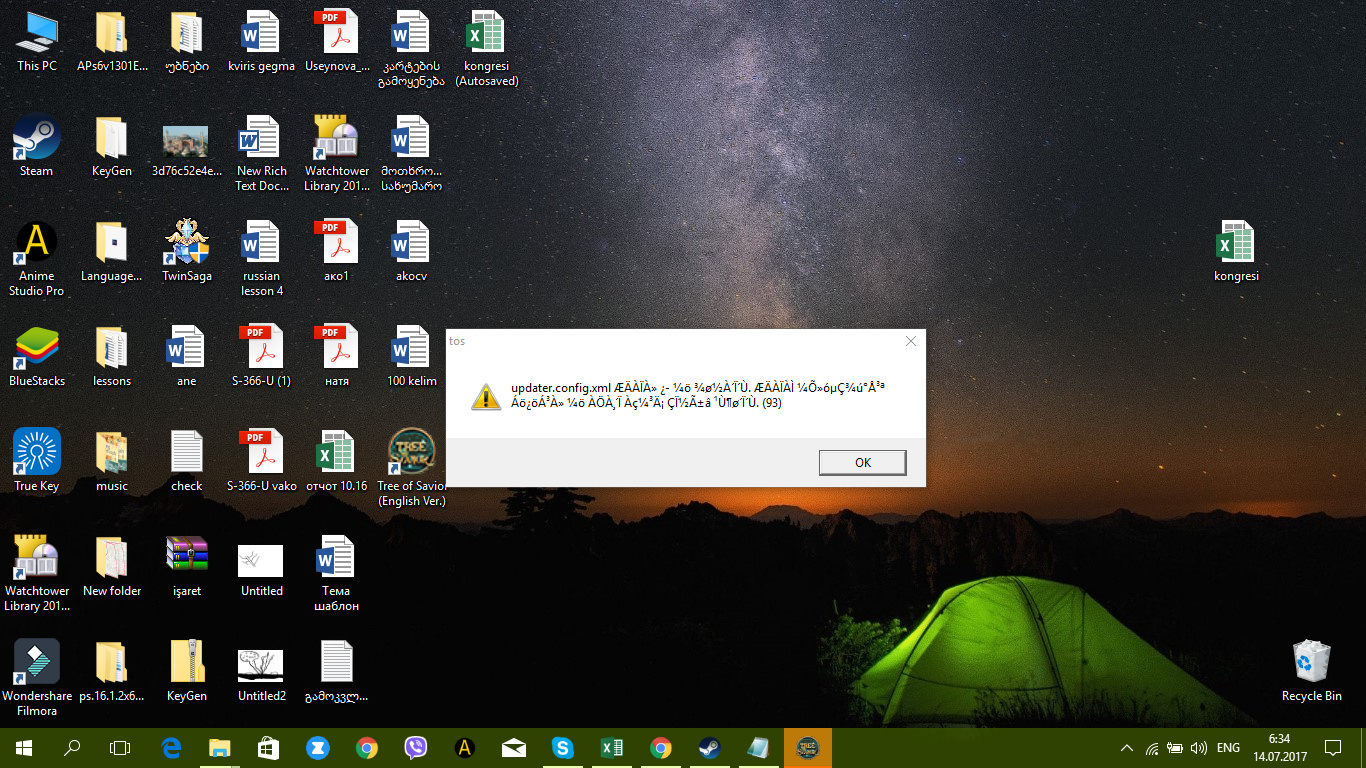Select the Steam desktop shortcut
Screen dimensions: 1366x768
click(37, 140)
